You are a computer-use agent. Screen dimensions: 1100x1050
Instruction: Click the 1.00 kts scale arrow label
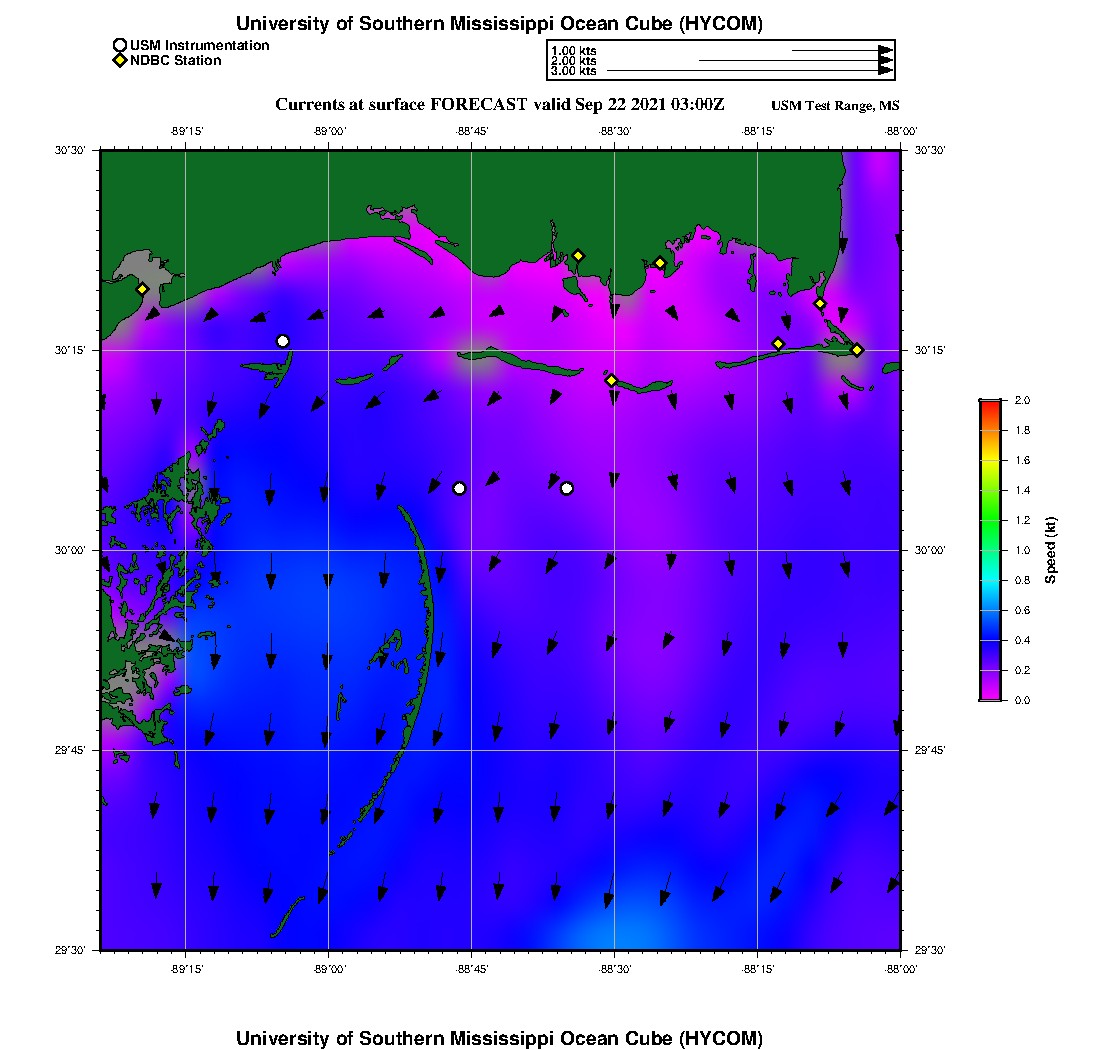click(573, 51)
